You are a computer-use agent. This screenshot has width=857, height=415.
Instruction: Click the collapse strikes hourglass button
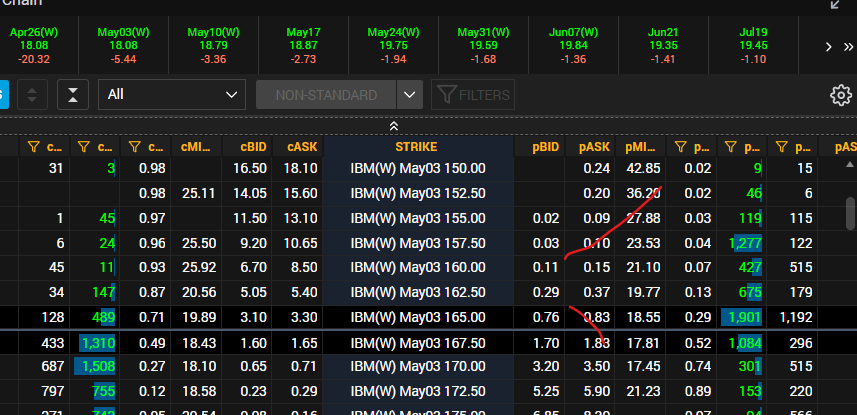(73, 95)
